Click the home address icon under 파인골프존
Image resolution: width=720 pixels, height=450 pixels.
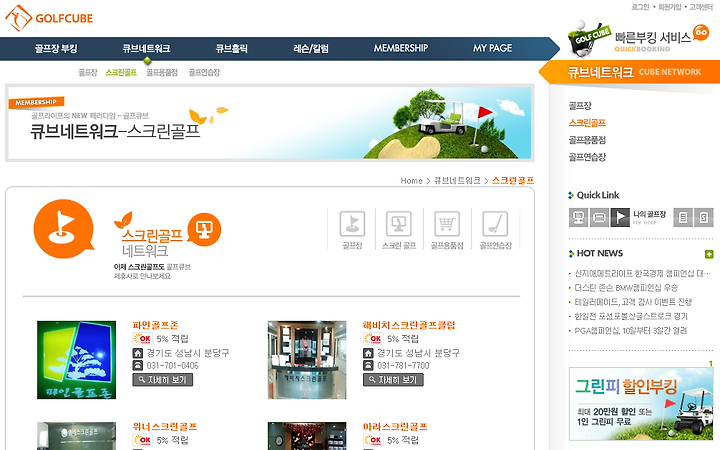click(x=138, y=353)
